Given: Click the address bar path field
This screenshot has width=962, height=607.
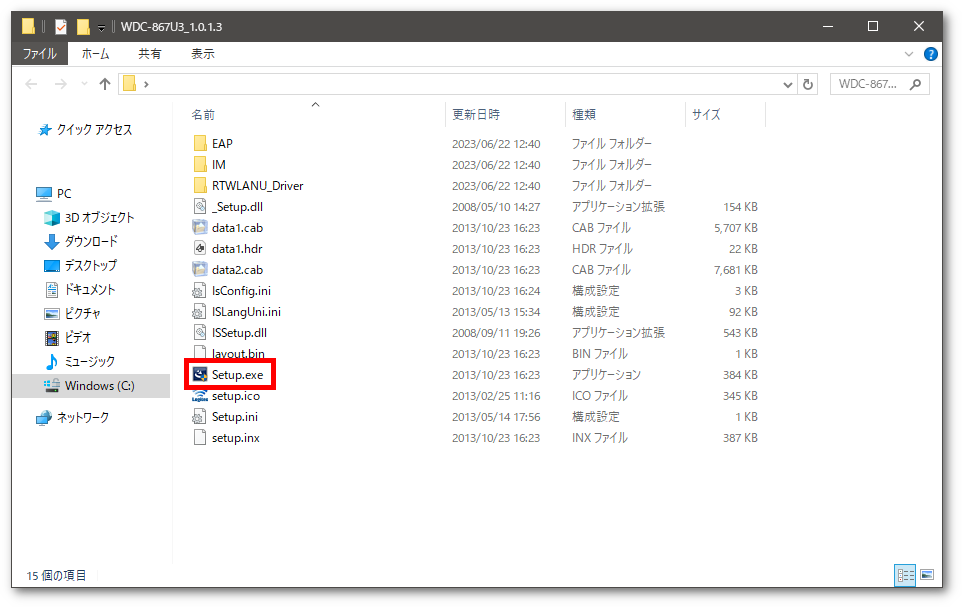Looking at the screenshot, I should (457, 84).
